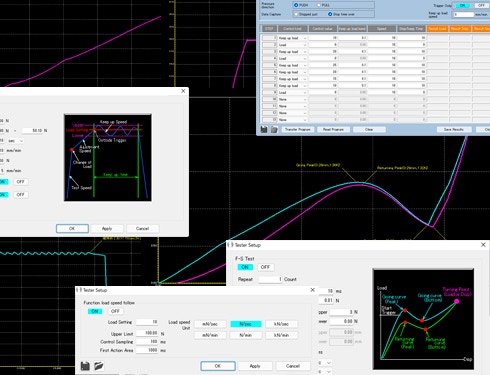Image resolution: width=490 pixels, height=375 pixels.
Task: Select the PULL pressure direction radio button
Action: 319,5
